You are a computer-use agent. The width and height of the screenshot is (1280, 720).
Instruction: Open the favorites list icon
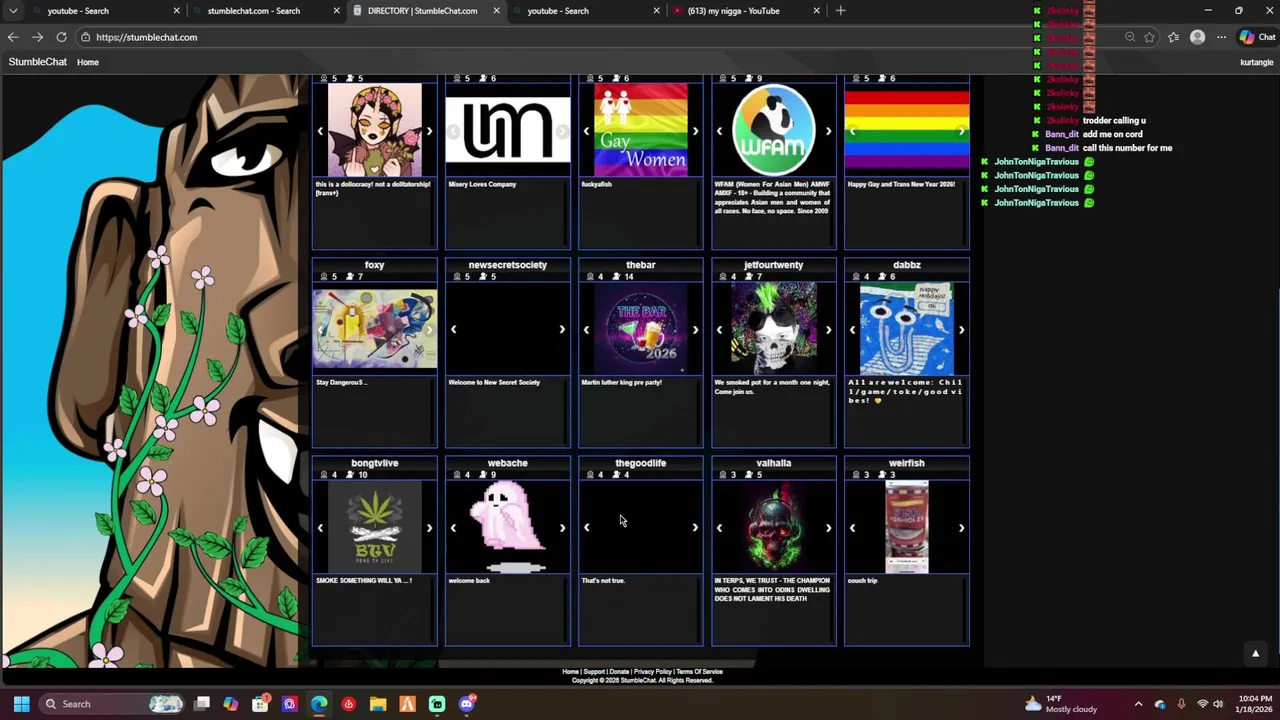tap(1173, 37)
